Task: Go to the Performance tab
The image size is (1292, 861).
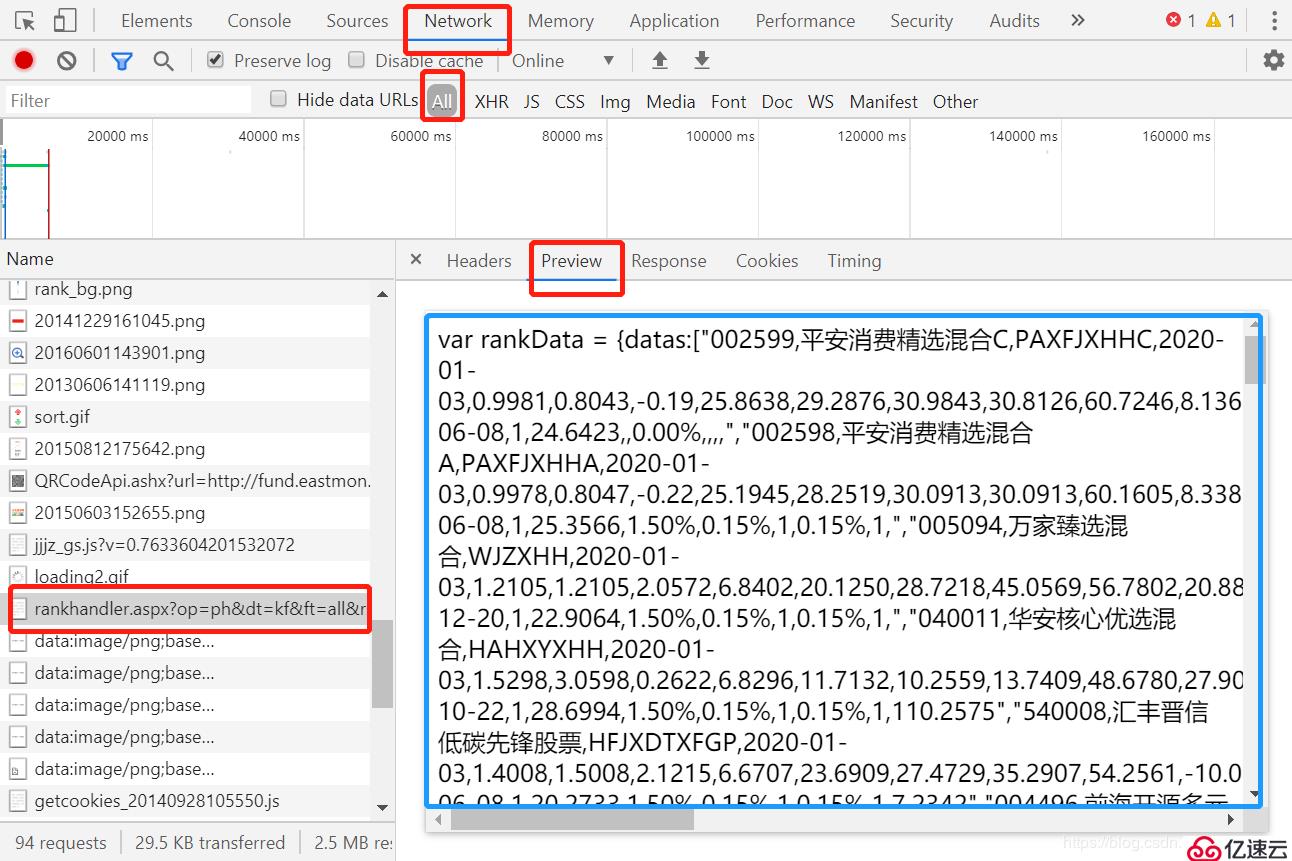Action: coord(805,21)
